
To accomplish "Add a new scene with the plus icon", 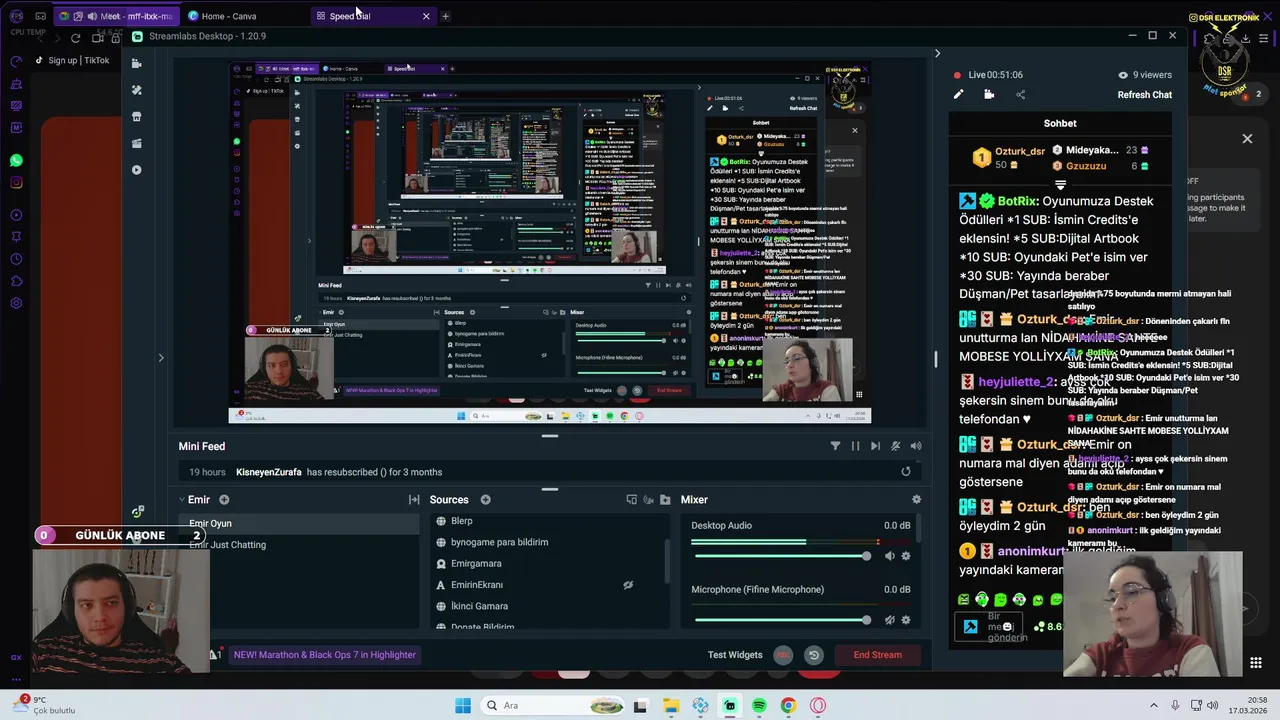I will coord(224,500).
